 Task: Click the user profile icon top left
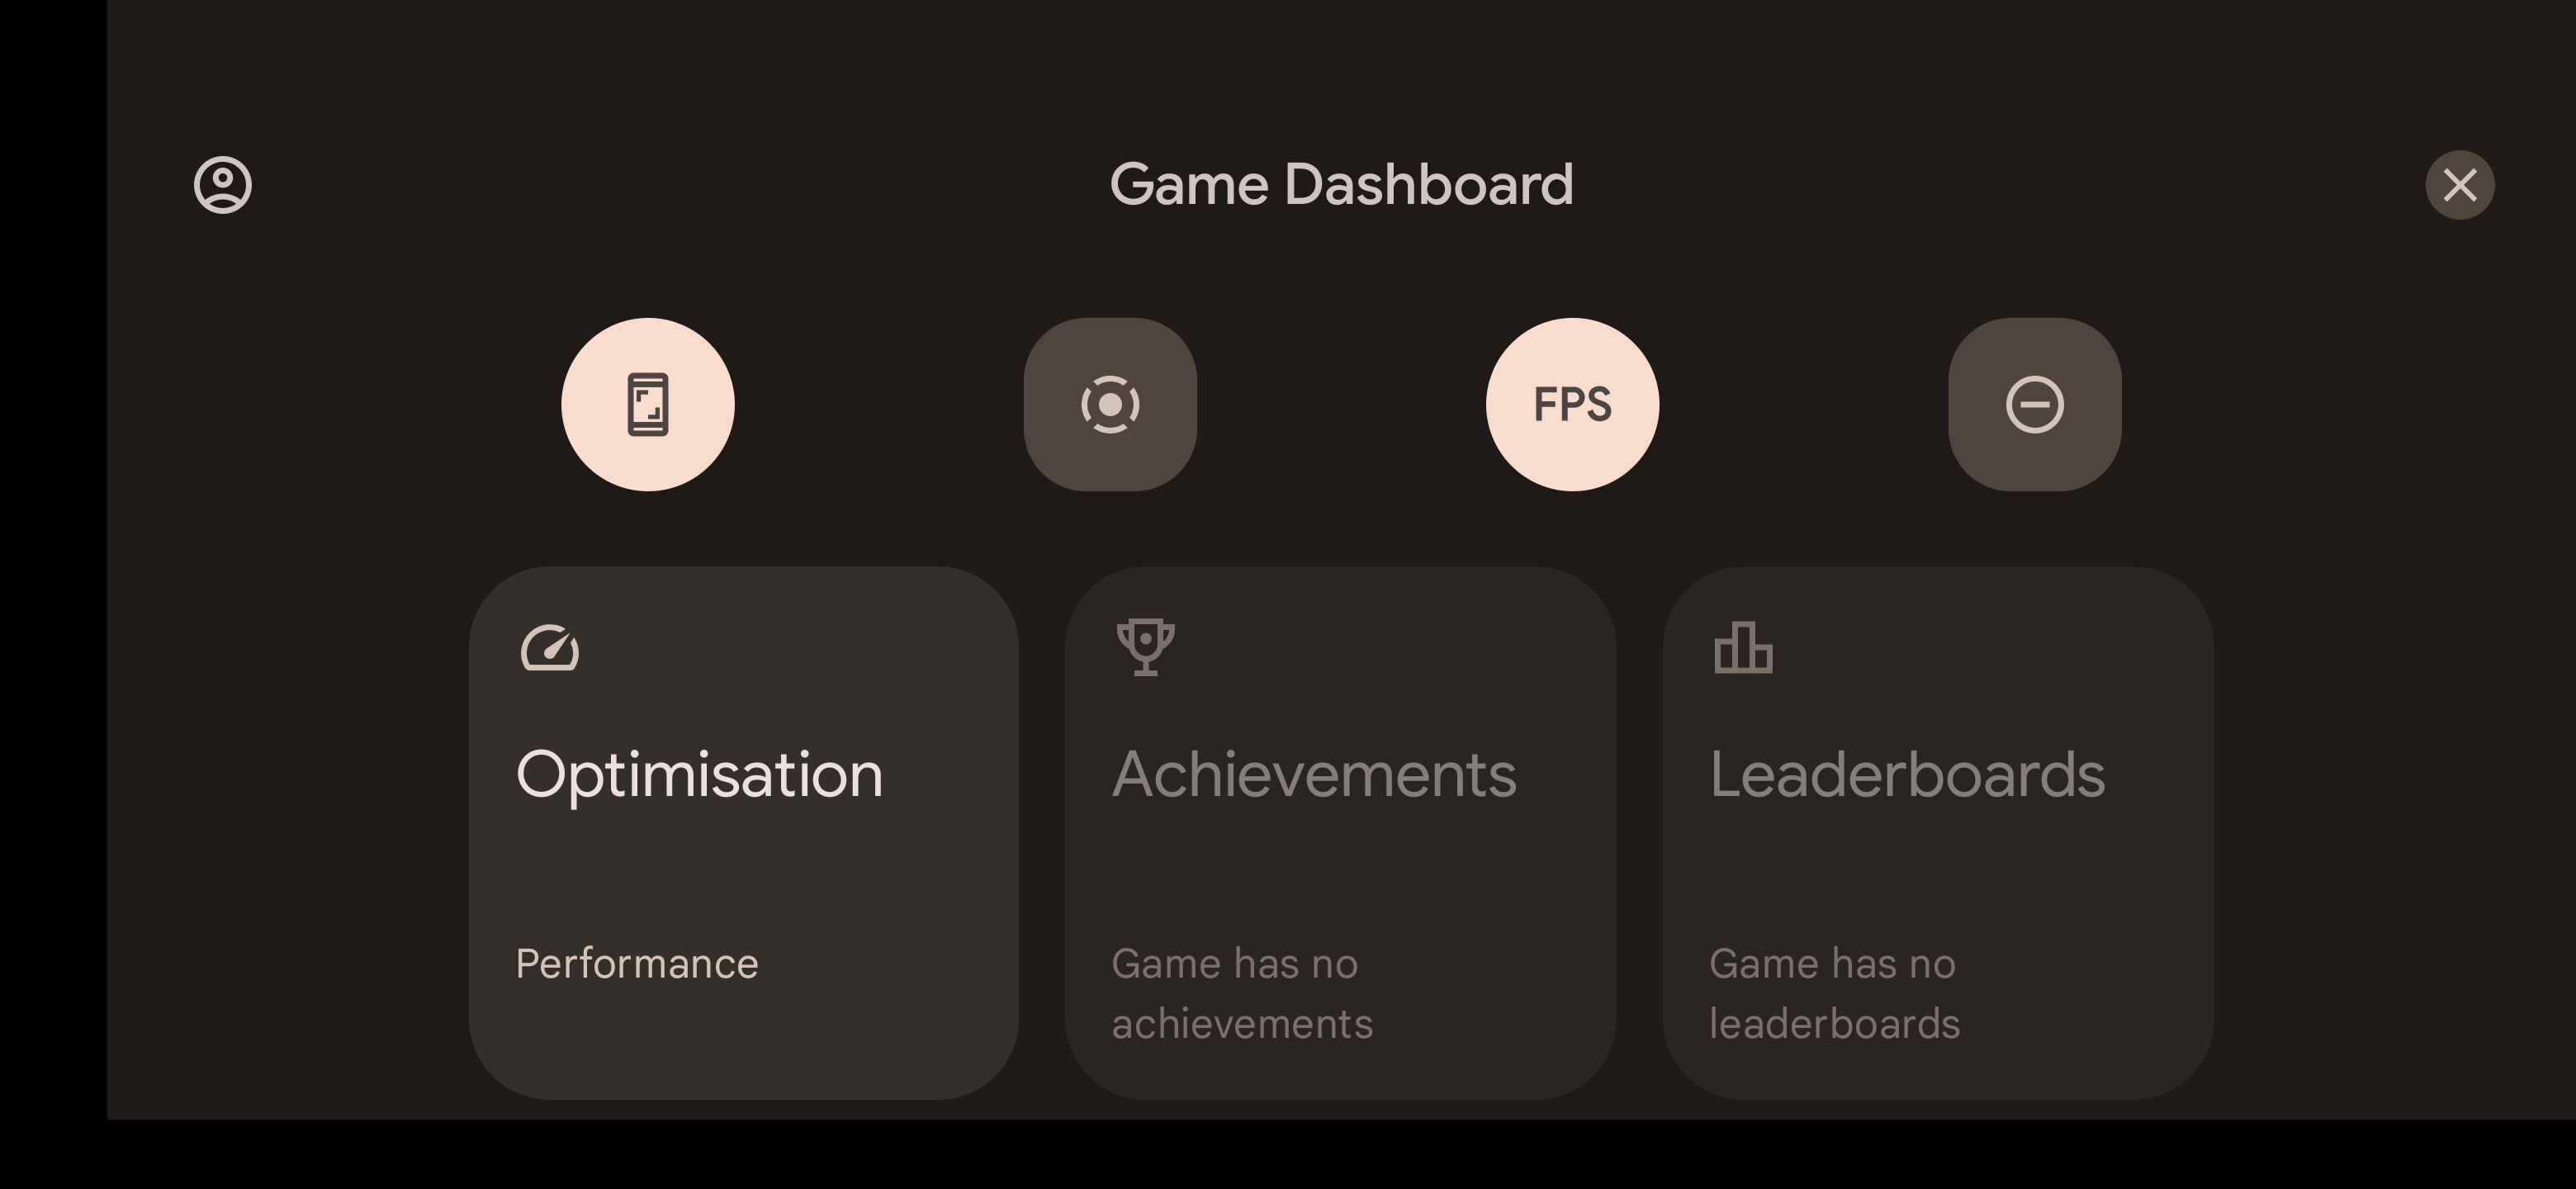click(222, 182)
